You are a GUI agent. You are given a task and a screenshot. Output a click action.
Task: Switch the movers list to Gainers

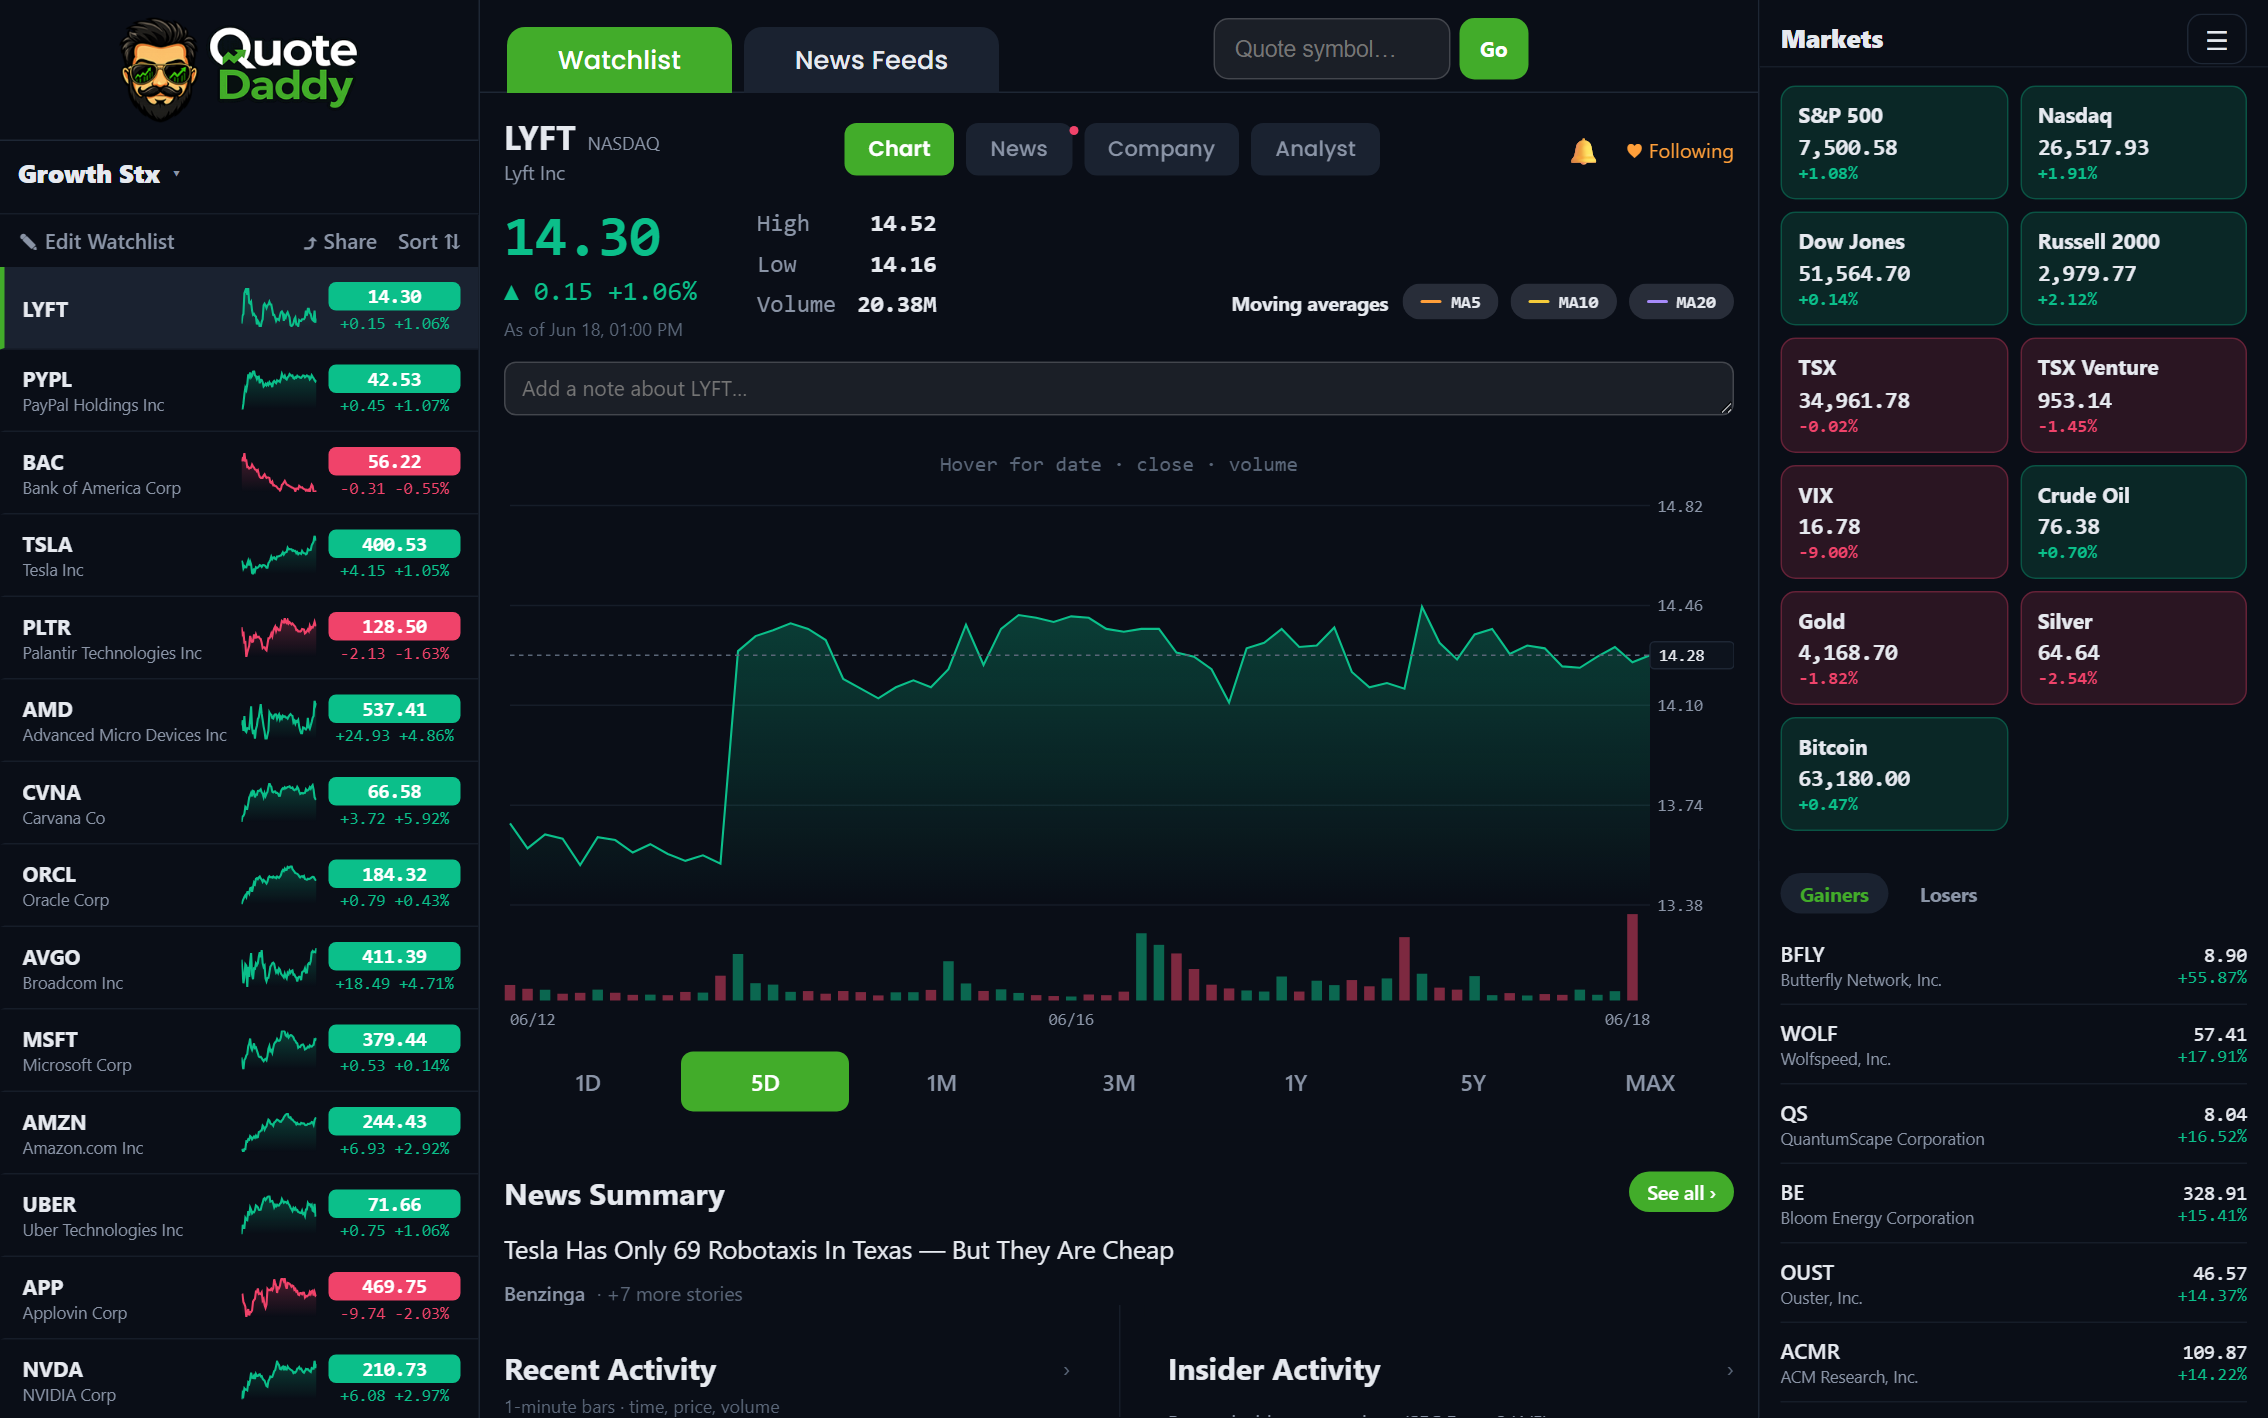(x=1834, y=895)
